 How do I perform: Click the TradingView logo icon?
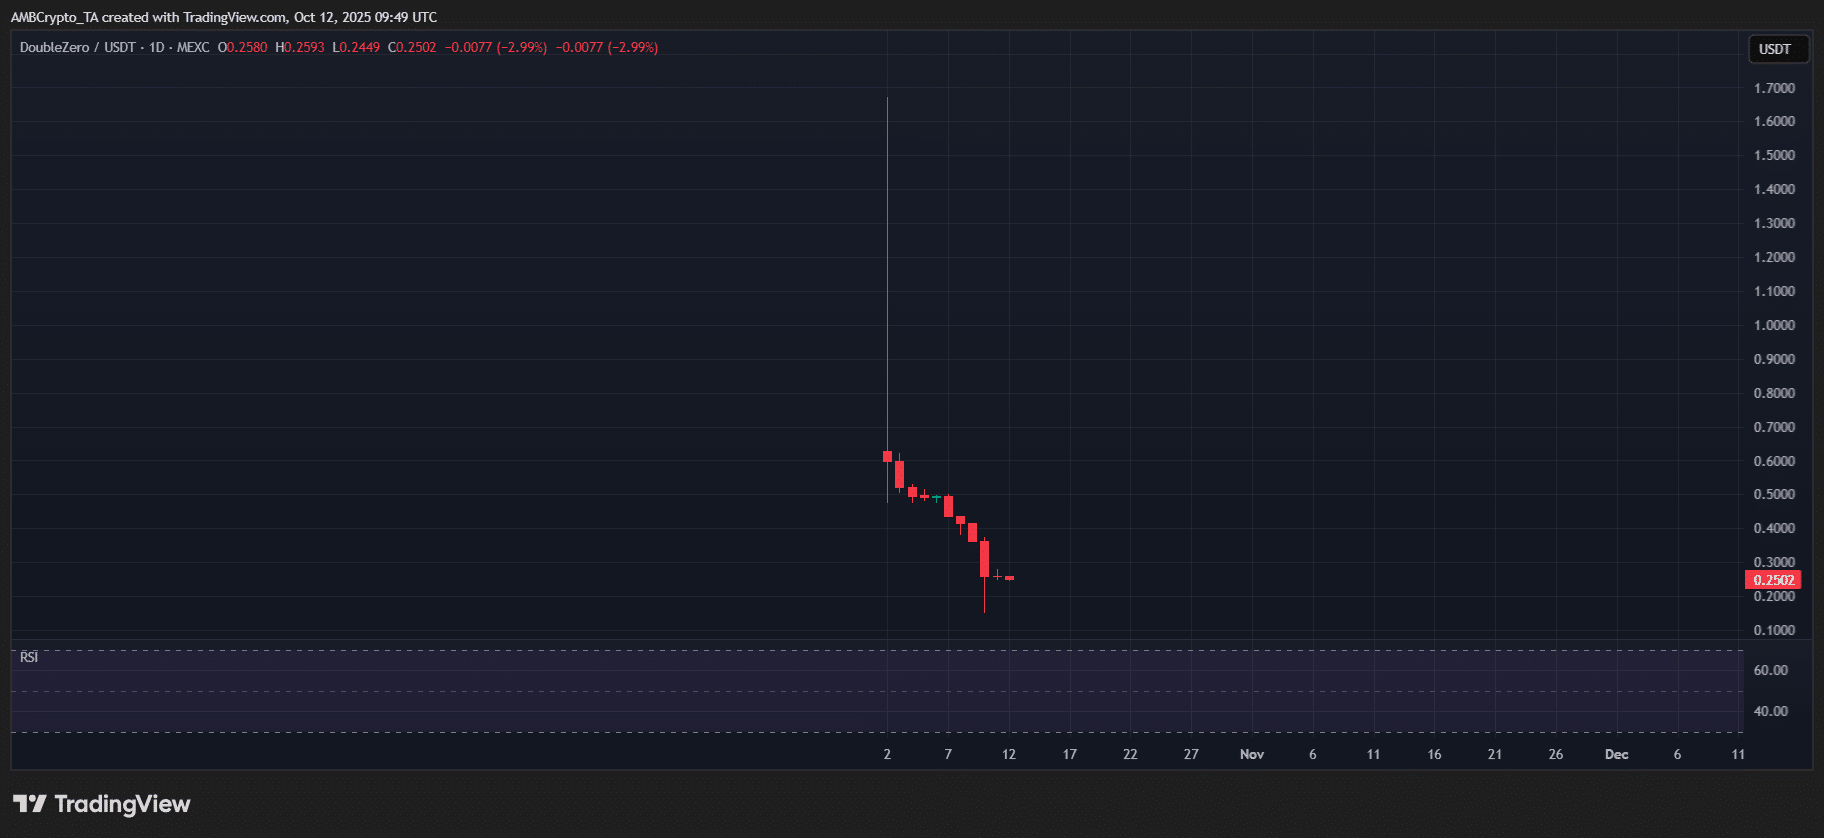(x=30, y=804)
